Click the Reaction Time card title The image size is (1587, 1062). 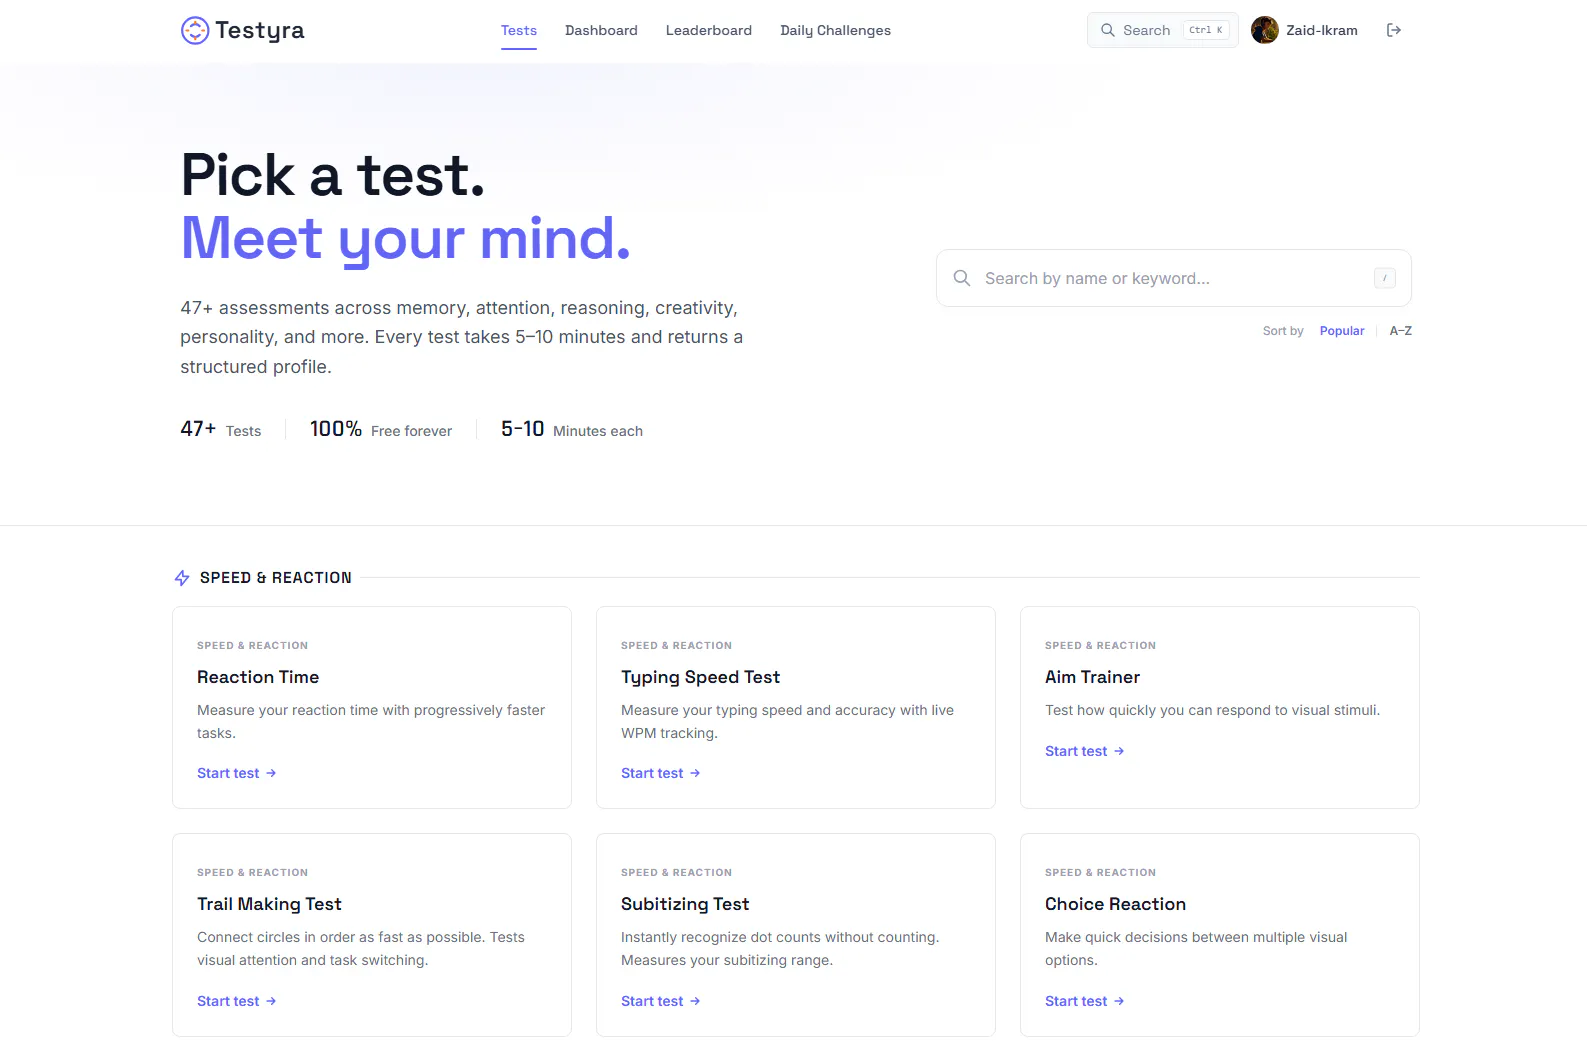pyautogui.click(x=258, y=677)
